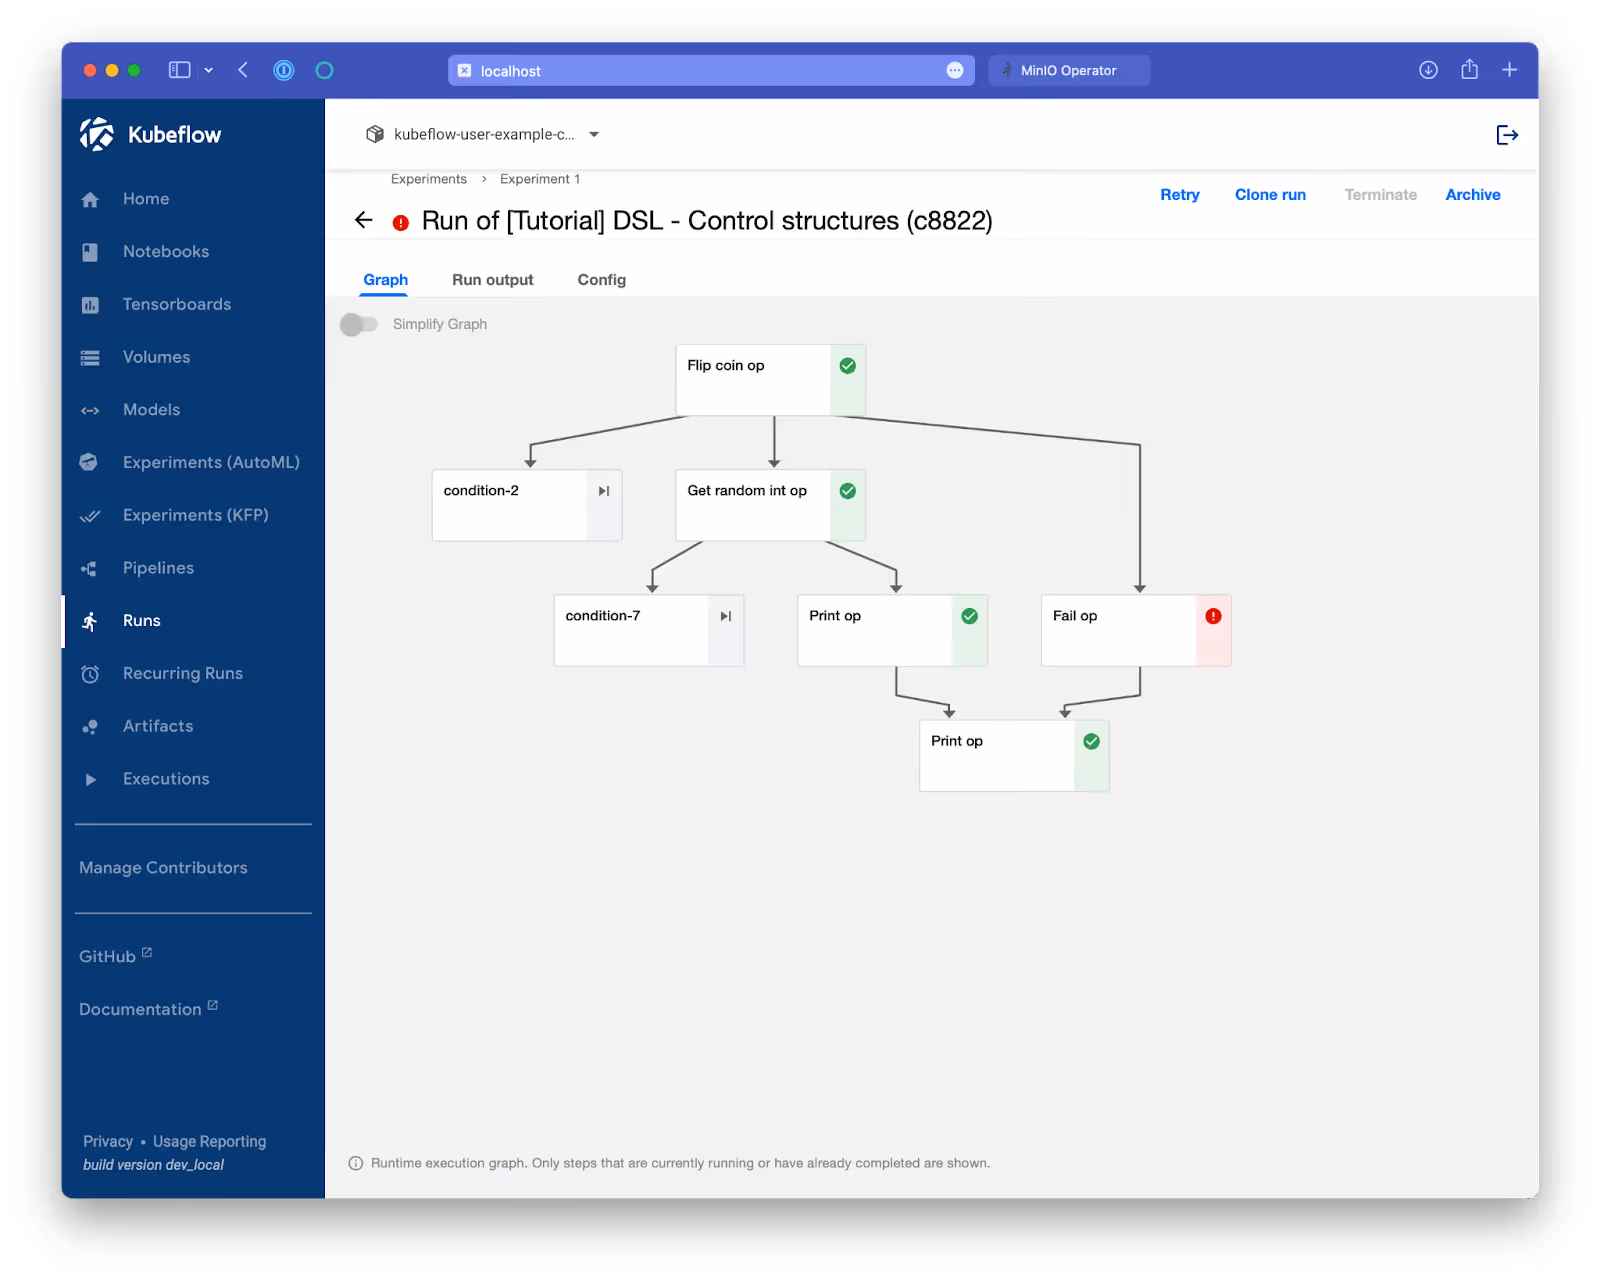Click condition-2 skipped status icon
Image resolution: width=1600 pixels, height=1280 pixels.
pyautogui.click(x=604, y=491)
